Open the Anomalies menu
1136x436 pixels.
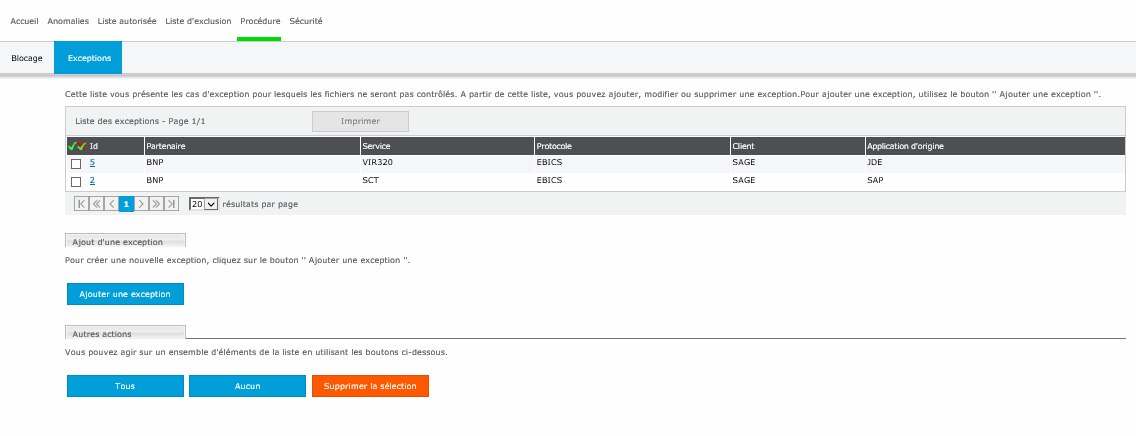click(68, 21)
